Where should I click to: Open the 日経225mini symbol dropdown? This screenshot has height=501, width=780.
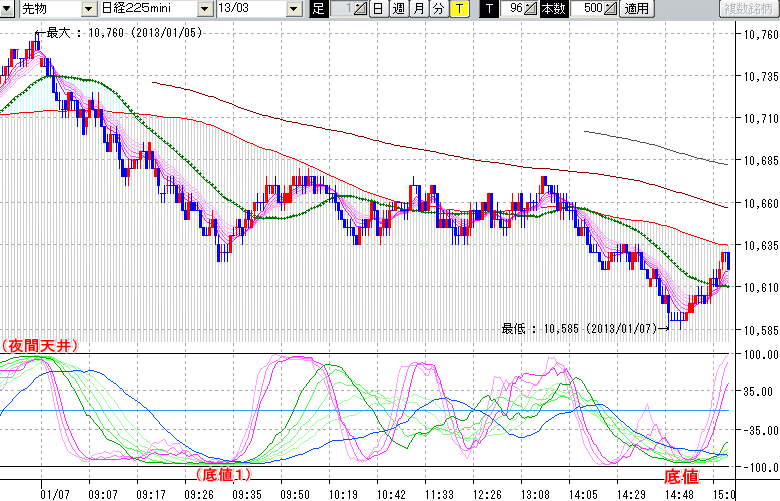205,9
